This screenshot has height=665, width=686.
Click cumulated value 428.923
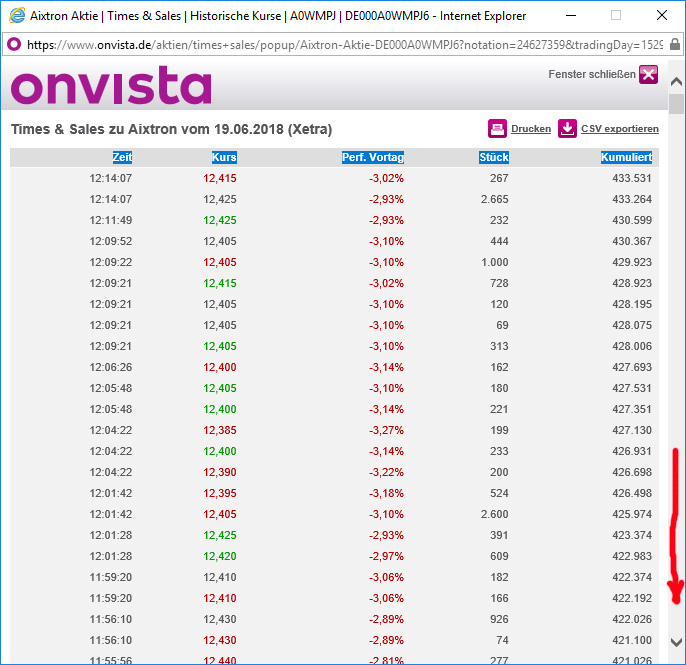[632, 283]
